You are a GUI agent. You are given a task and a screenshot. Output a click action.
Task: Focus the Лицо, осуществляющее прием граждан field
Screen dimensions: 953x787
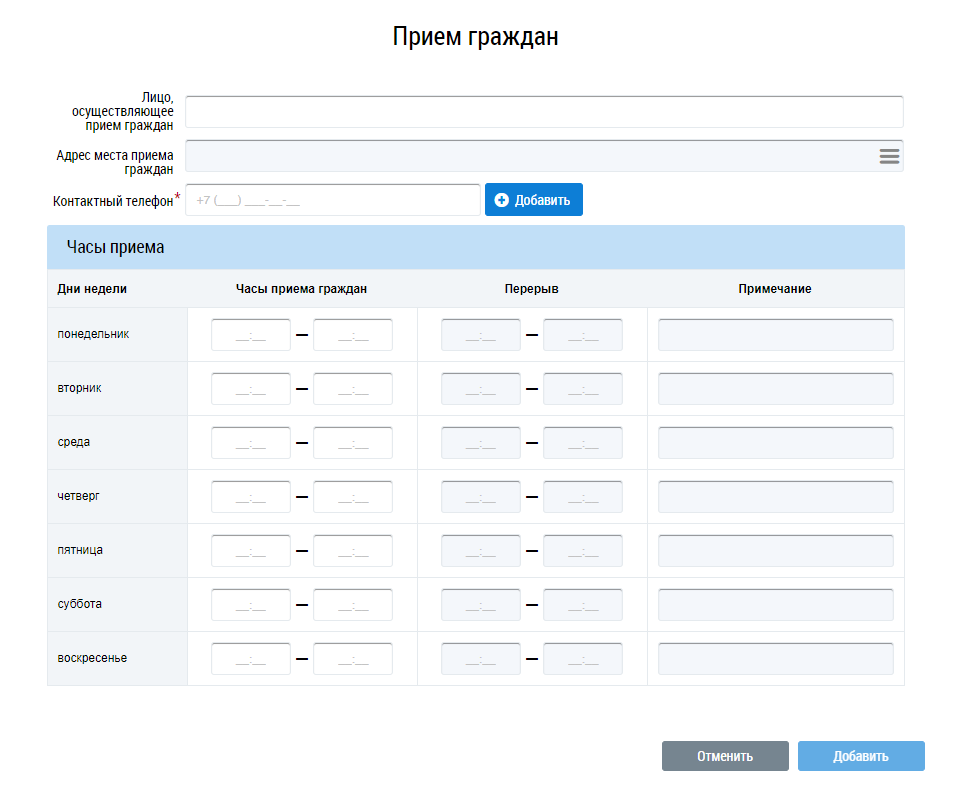(544, 112)
